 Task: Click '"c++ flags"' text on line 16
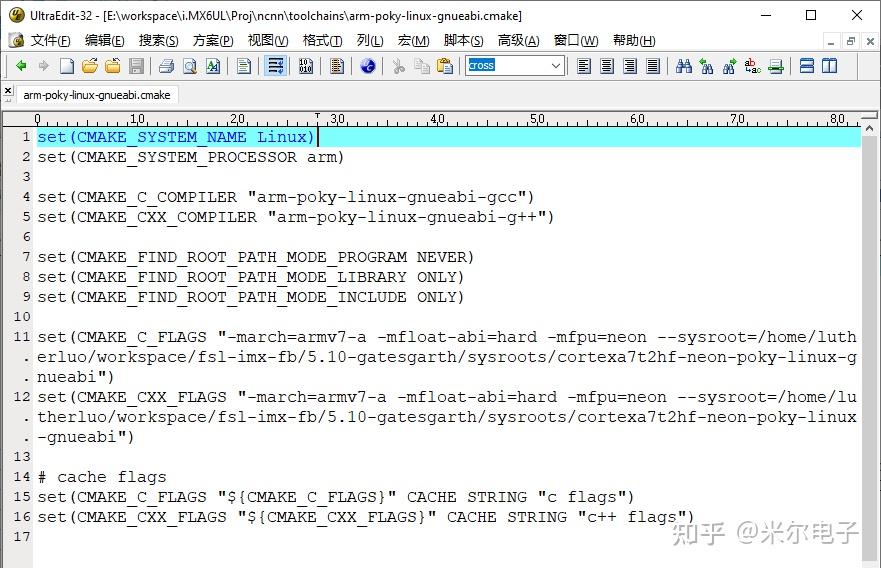click(633, 517)
